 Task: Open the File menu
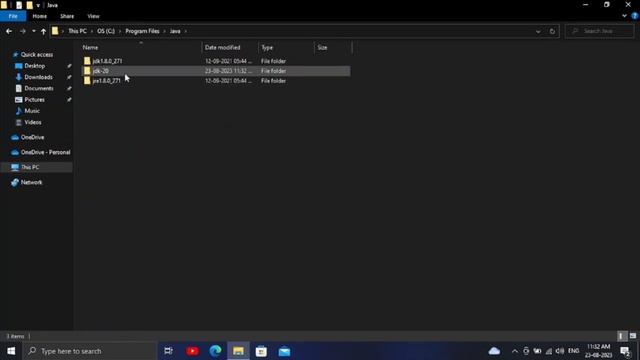(13, 16)
